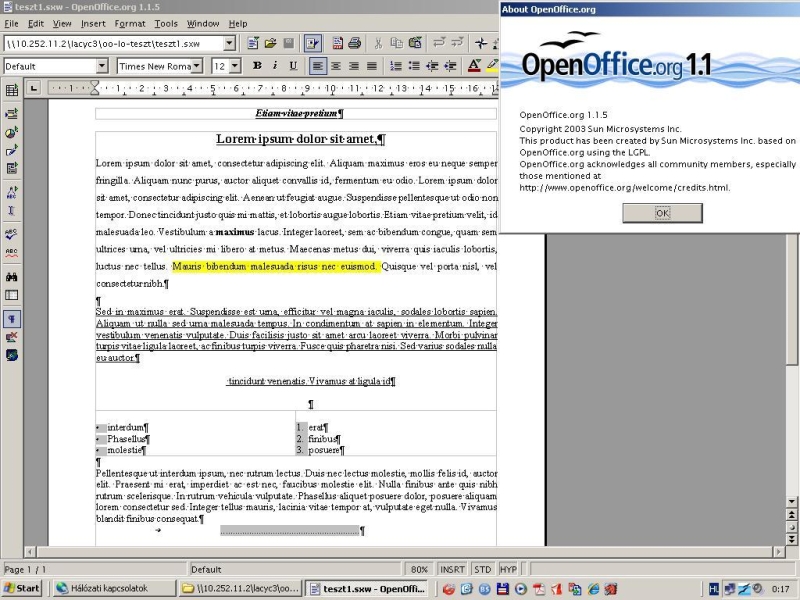Apply the red Font Color swatch
The image size is (800, 600).
pyautogui.click(x=474, y=66)
